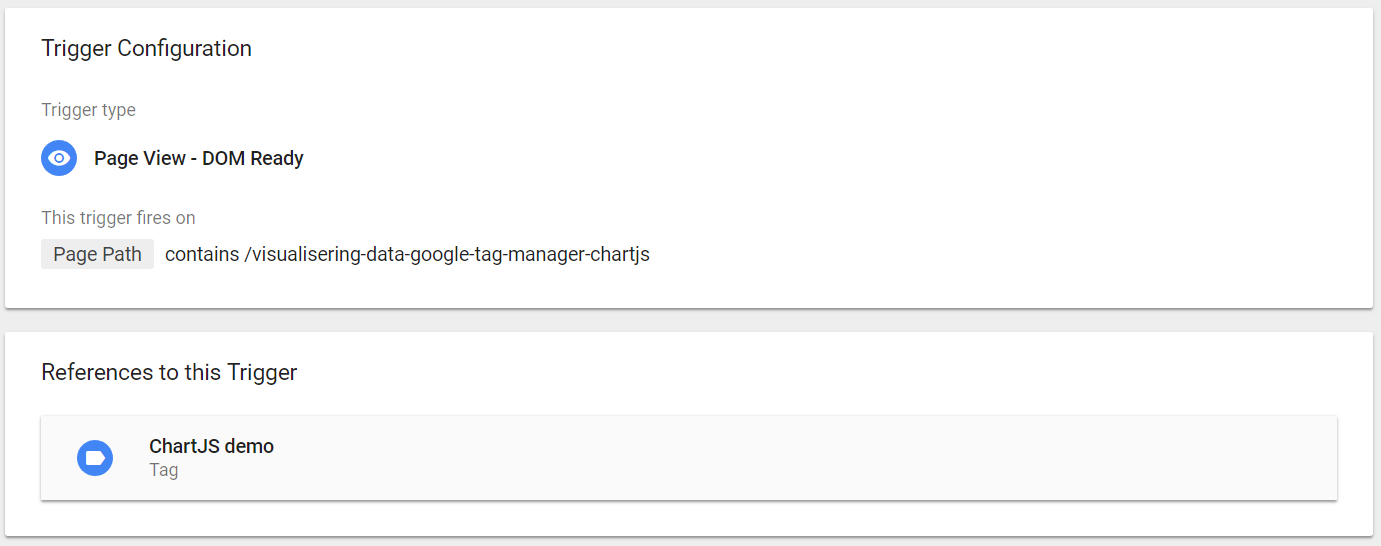
Task: Click blank space right of Page View type
Action: point(800,158)
